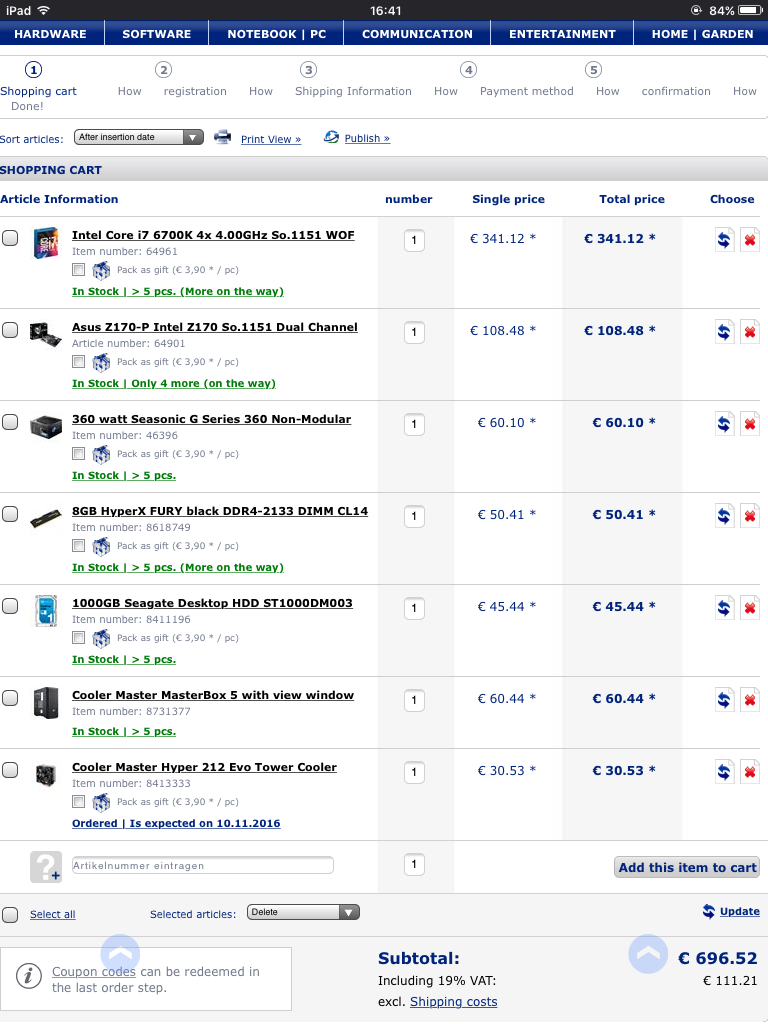
Task: Click the Publish link
Action: (367, 138)
